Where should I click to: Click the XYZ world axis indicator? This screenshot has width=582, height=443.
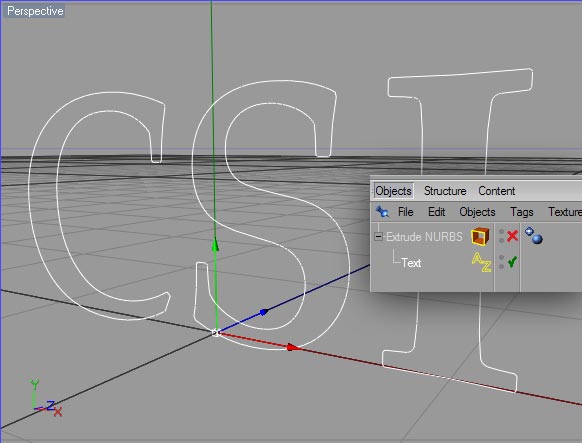coord(46,398)
